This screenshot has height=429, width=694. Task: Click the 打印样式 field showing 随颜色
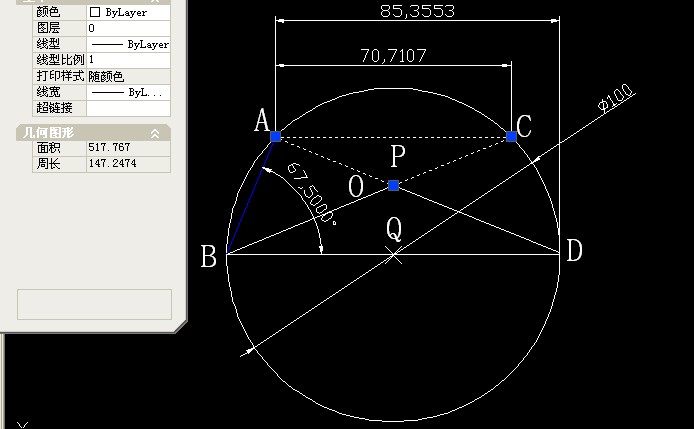[x=128, y=76]
